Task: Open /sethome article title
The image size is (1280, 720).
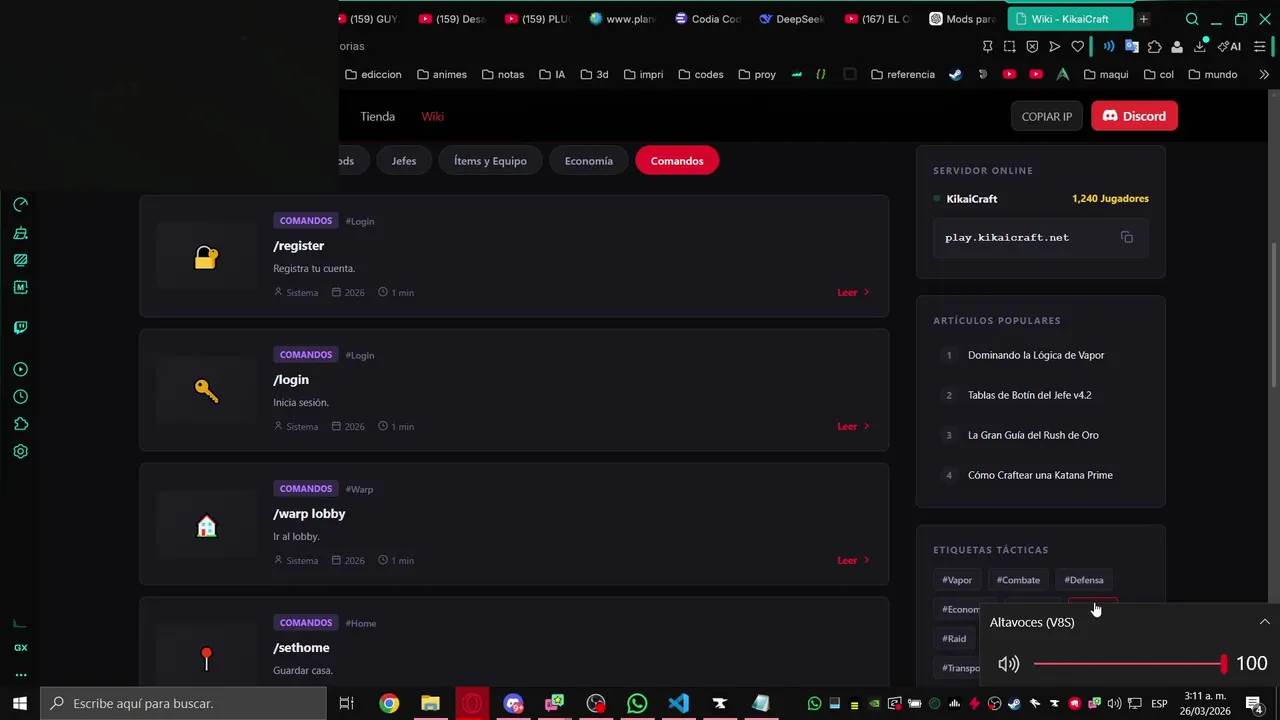Action: pos(301,647)
